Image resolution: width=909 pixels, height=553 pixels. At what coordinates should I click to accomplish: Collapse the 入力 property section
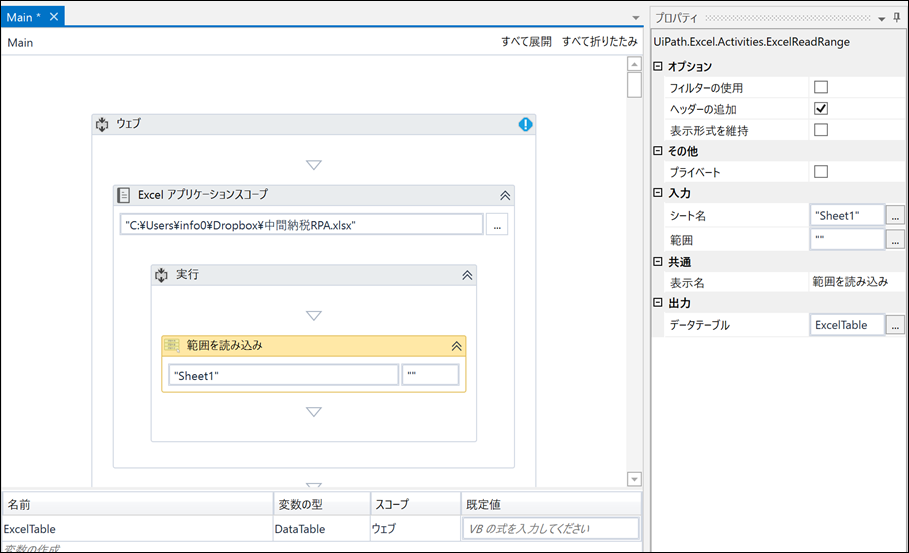658,192
